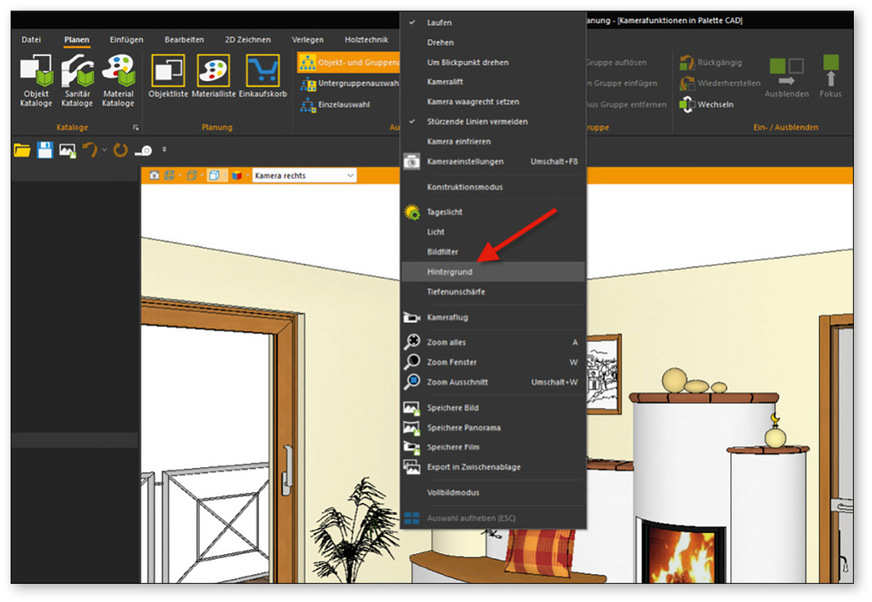Click the Wechseln button
Image resolution: width=872 pixels, height=602 pixels.
tap(714, 103)
